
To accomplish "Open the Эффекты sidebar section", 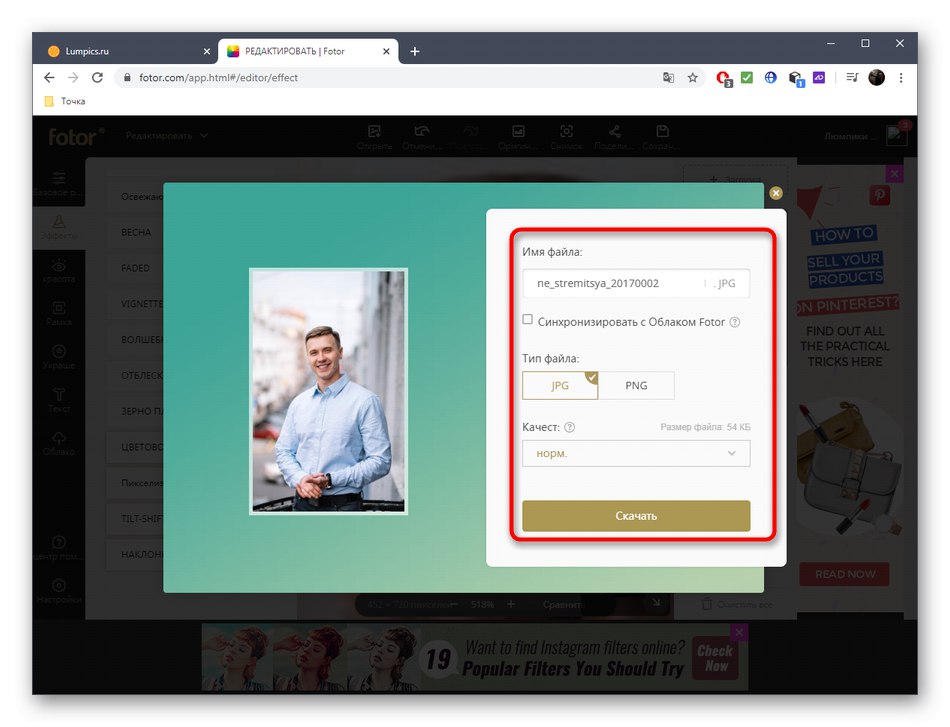I will click(59, 228).
